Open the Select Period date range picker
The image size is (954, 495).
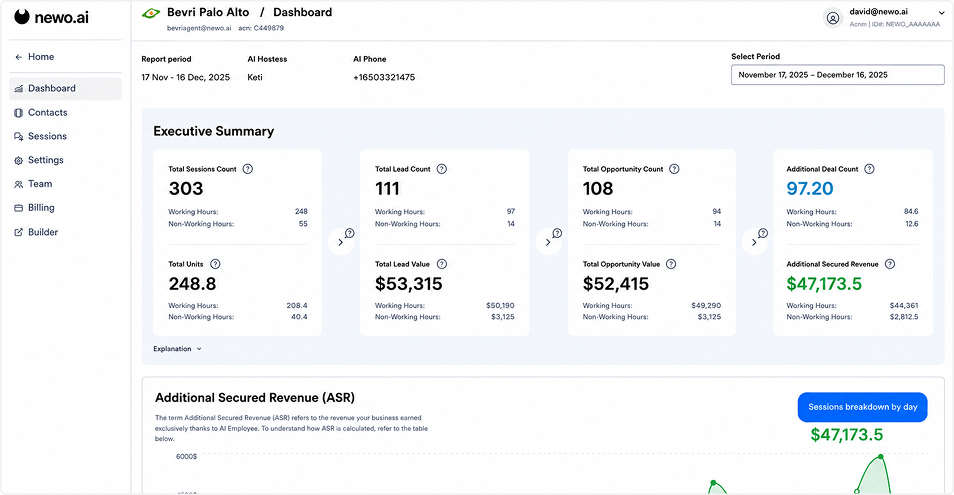click(837, 75)
